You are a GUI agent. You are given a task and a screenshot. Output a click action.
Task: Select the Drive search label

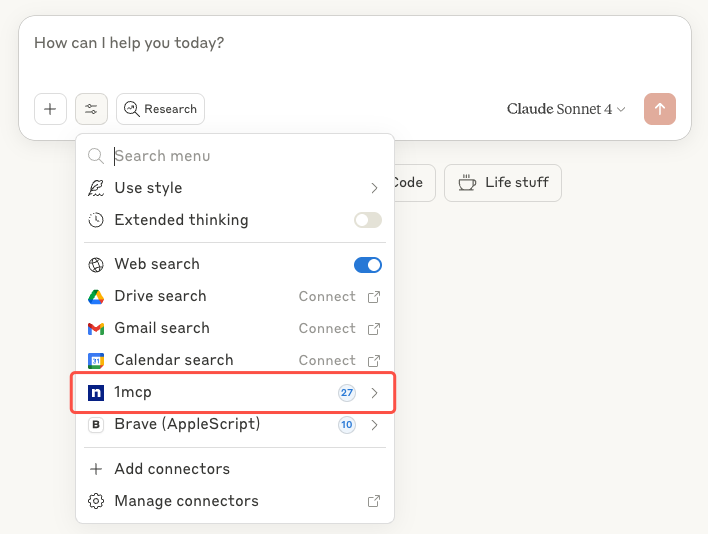tap(160, 296)
